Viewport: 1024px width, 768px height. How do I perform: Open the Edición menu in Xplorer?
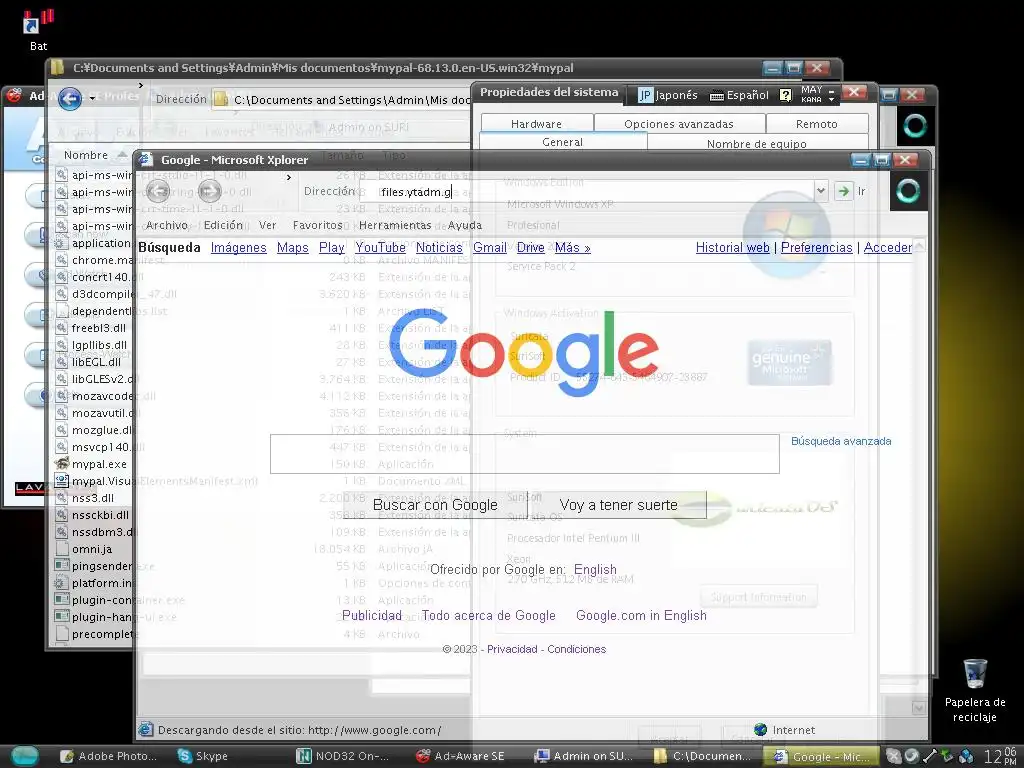tap(223, 225)
